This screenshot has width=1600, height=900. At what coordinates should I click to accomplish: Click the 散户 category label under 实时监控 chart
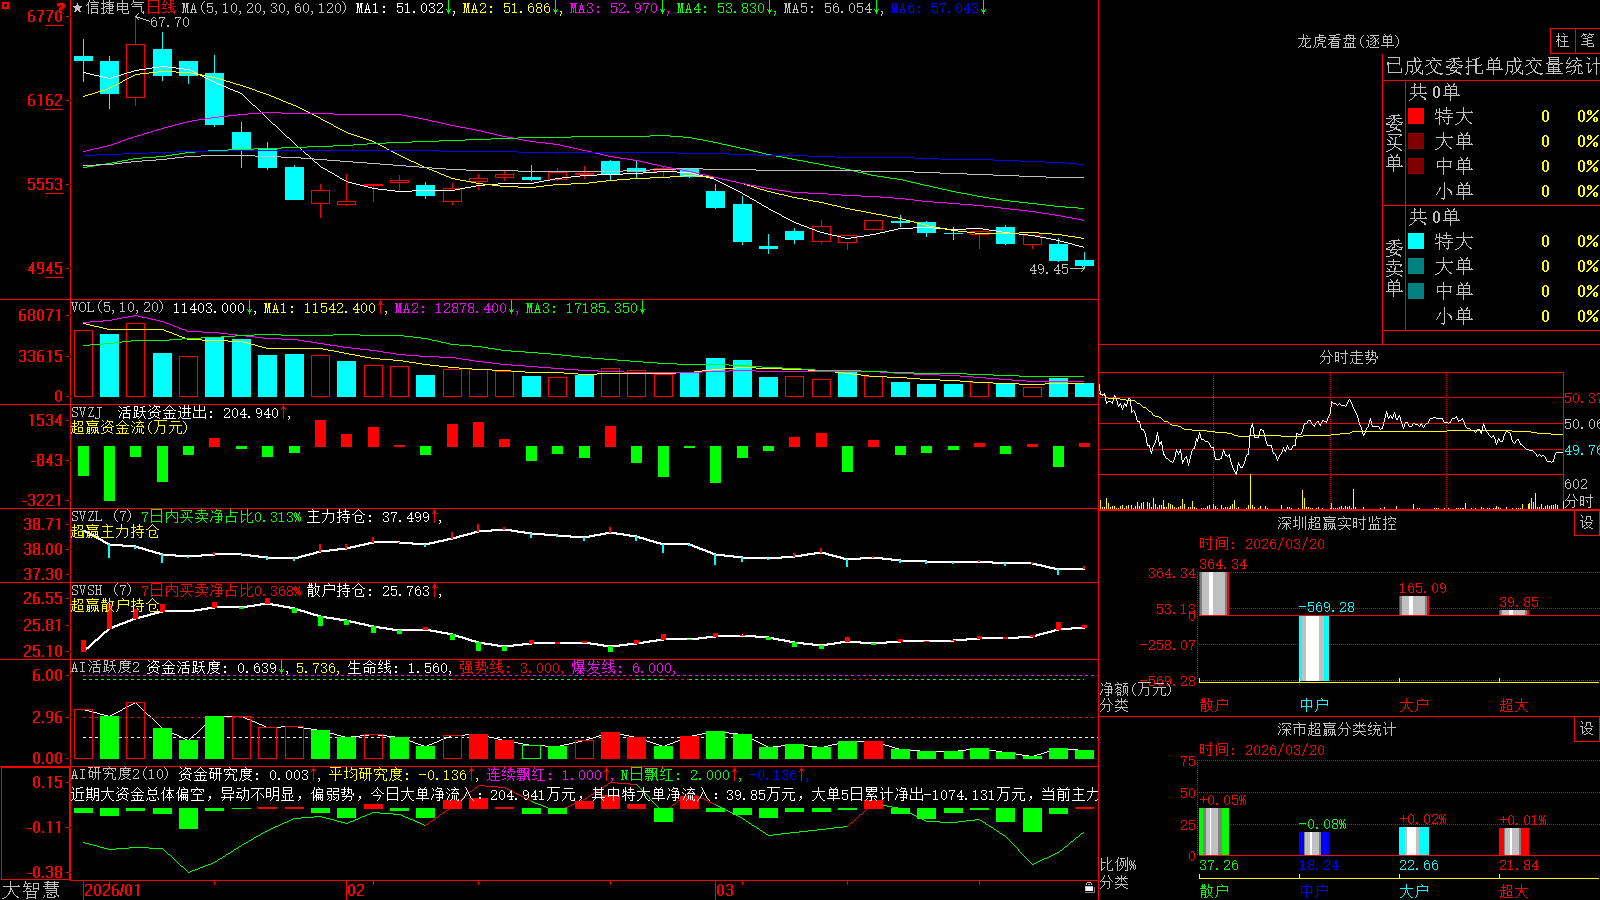click(1214, 705)
